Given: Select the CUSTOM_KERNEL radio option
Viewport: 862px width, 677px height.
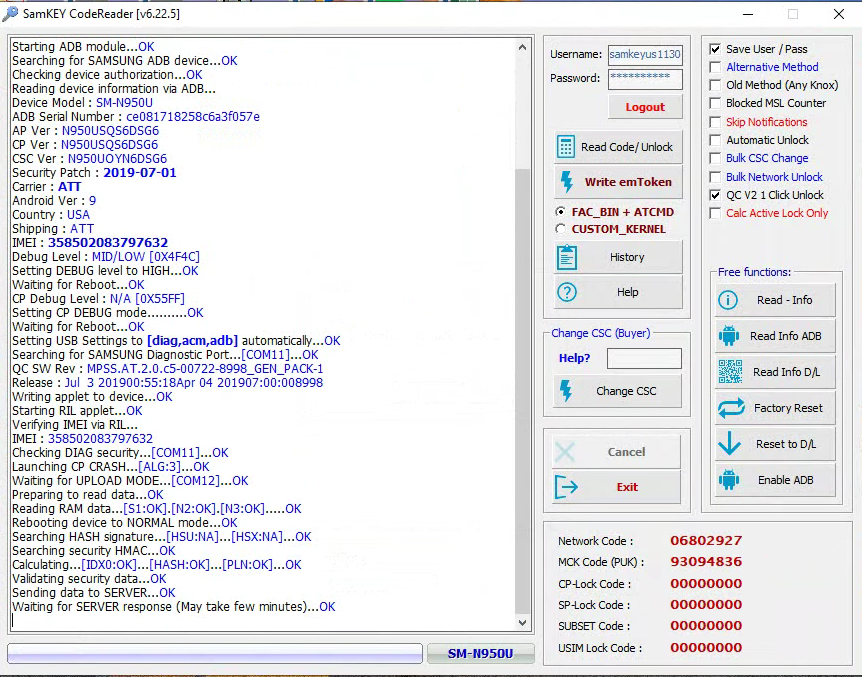Looking at the screenshot, I should (561, 229).
